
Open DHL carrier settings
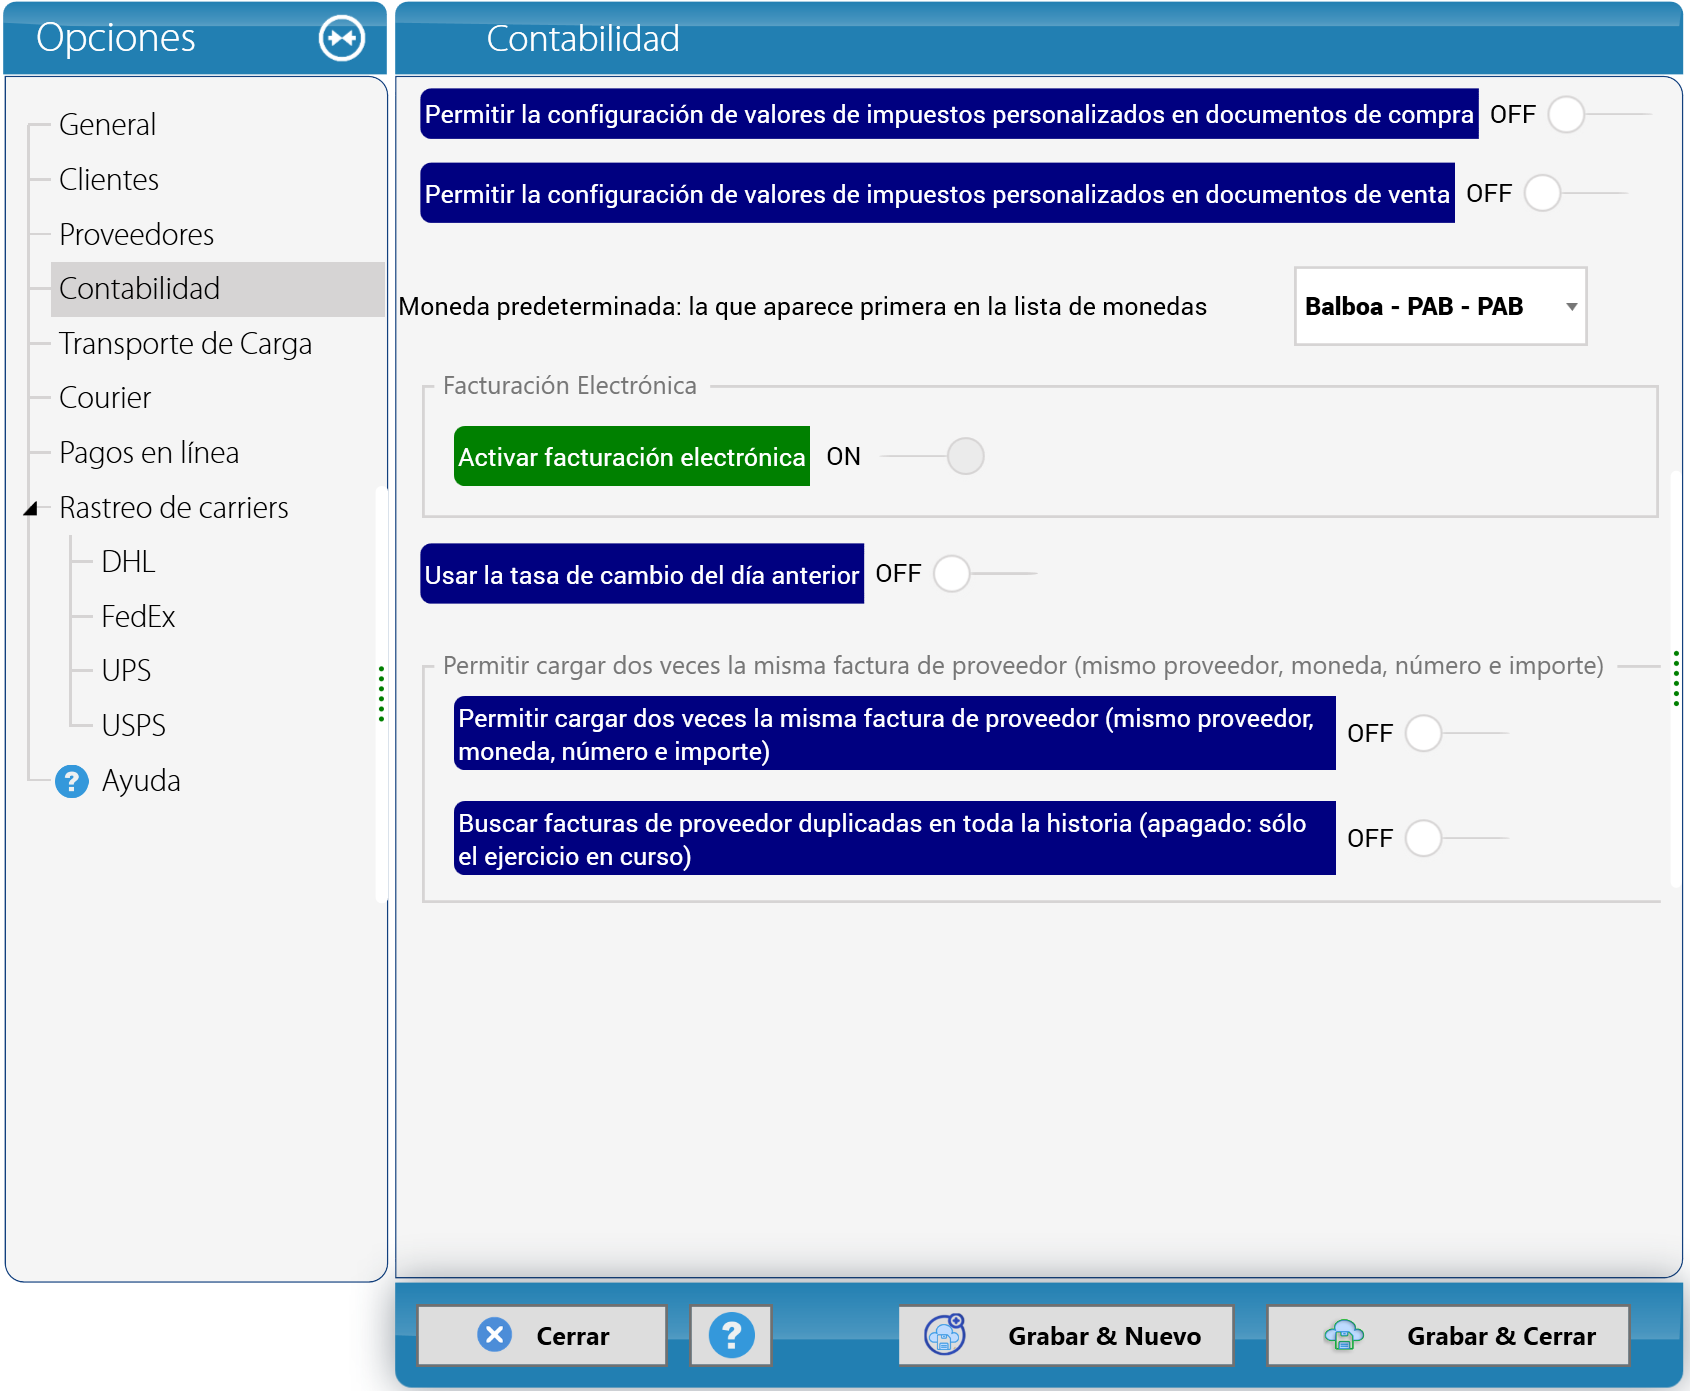point(128,562)
